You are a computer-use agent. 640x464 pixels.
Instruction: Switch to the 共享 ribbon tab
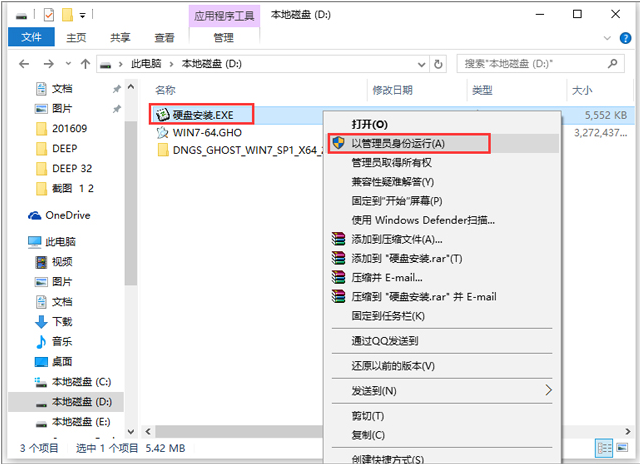tap(120, 38)
